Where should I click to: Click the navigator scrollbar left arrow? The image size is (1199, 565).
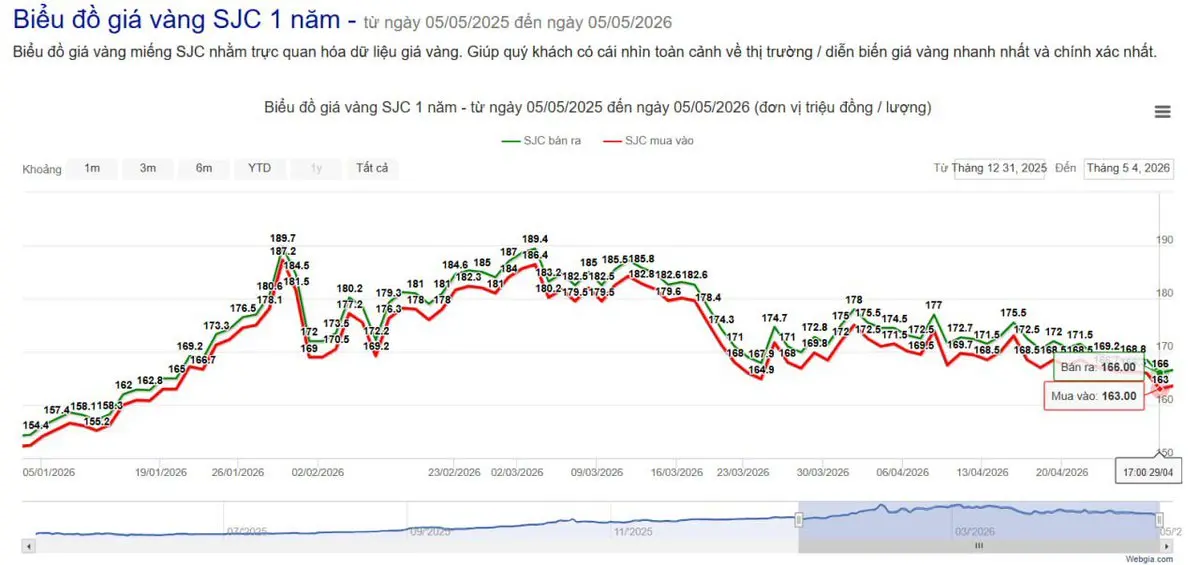[x=29, y=547]
